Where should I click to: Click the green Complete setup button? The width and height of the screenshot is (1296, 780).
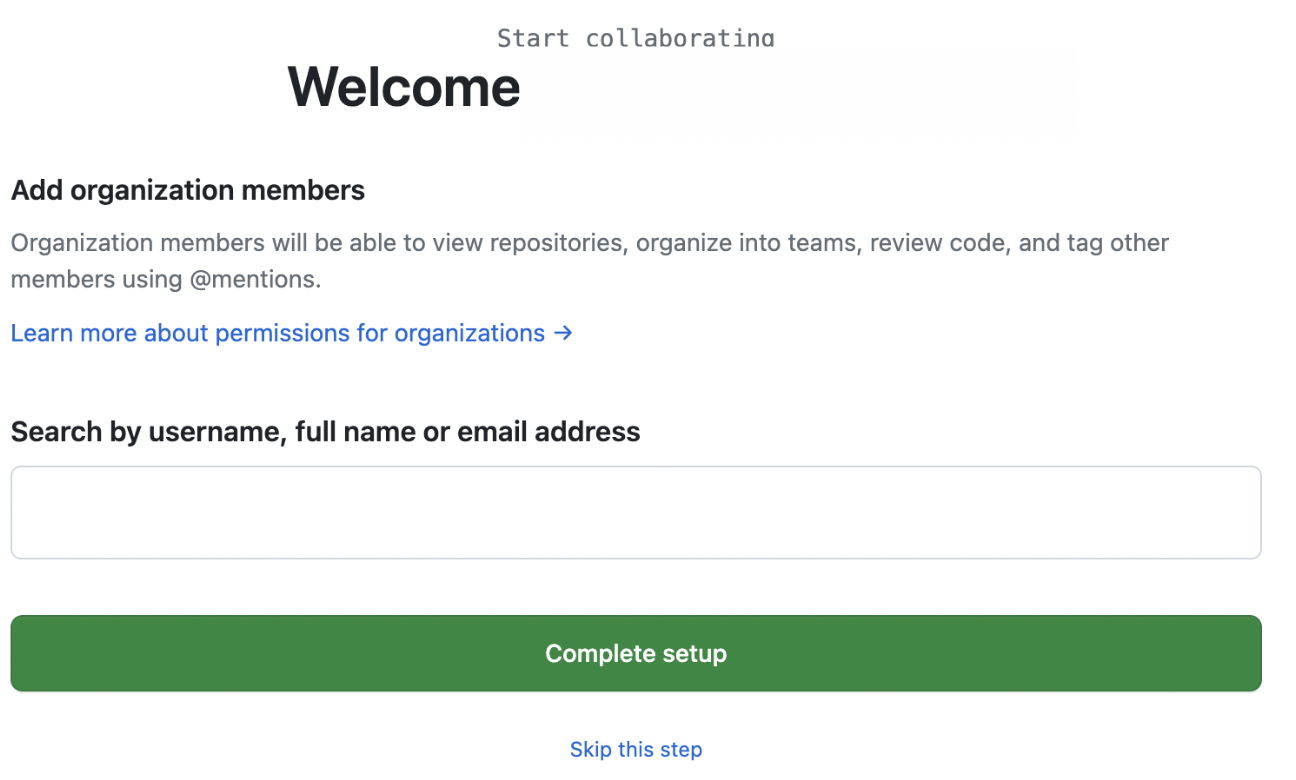pyautogui.click(x=636, y=653)
